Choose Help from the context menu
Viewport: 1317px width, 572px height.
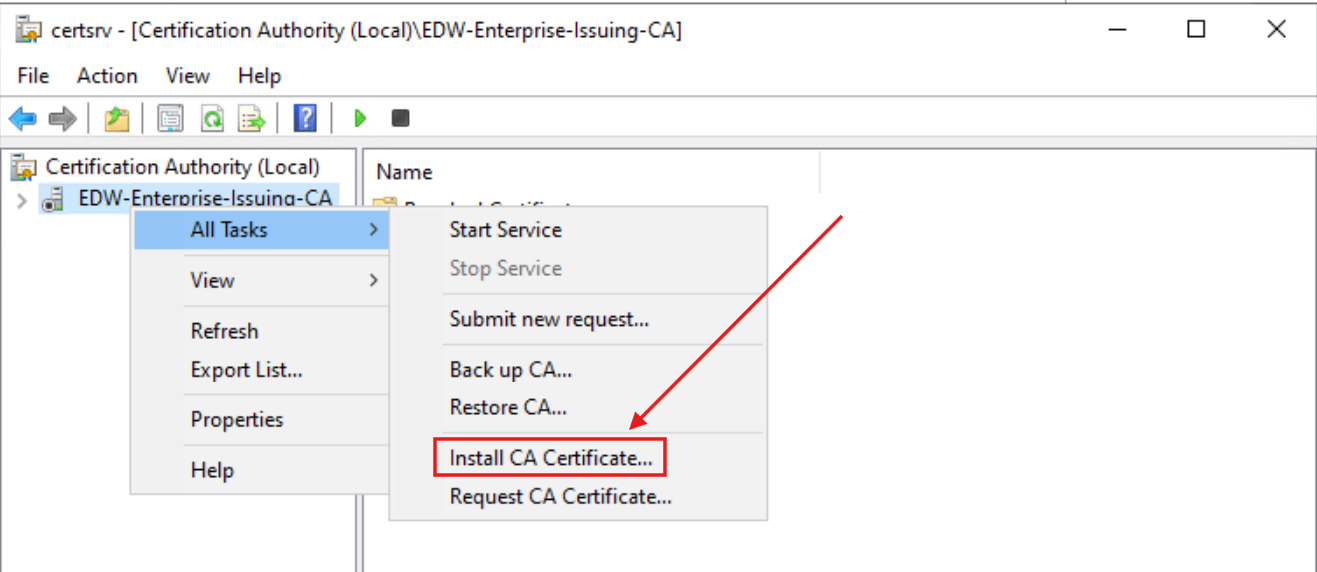pos(260,470)
